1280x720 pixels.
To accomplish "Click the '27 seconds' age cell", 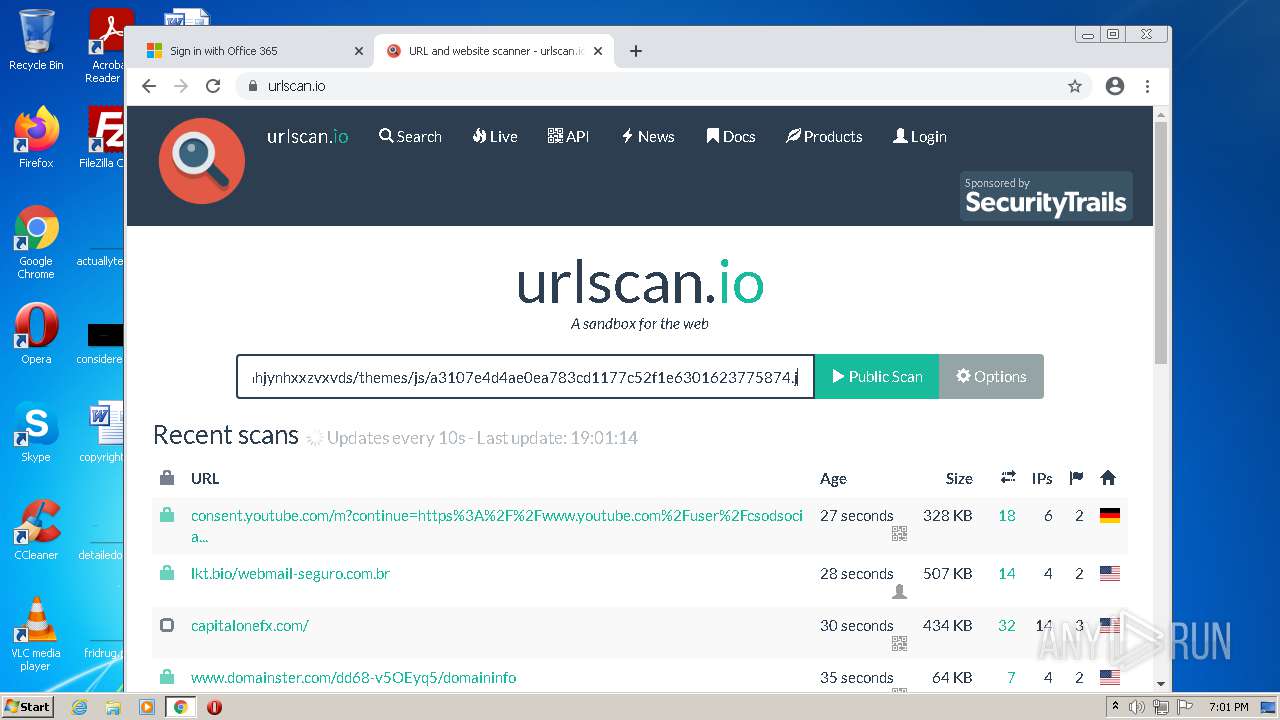I will coord(857,516).
